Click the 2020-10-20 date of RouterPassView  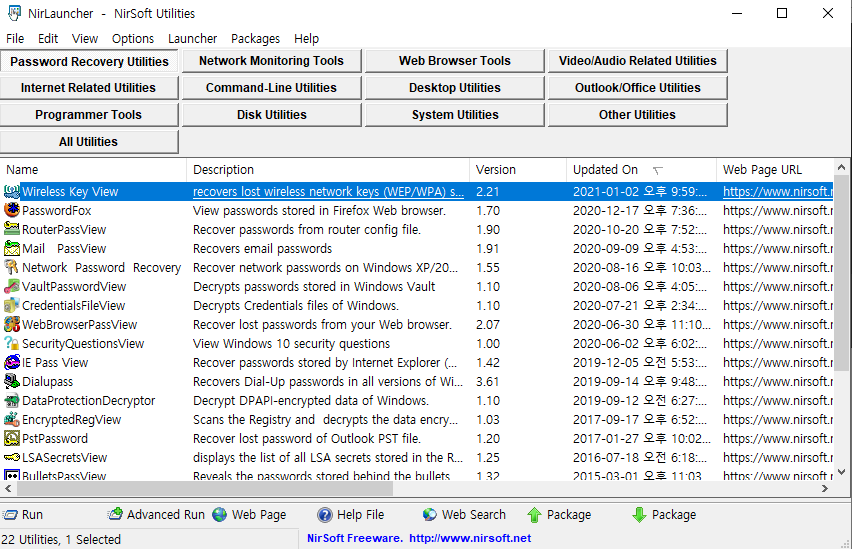point(640,229)
